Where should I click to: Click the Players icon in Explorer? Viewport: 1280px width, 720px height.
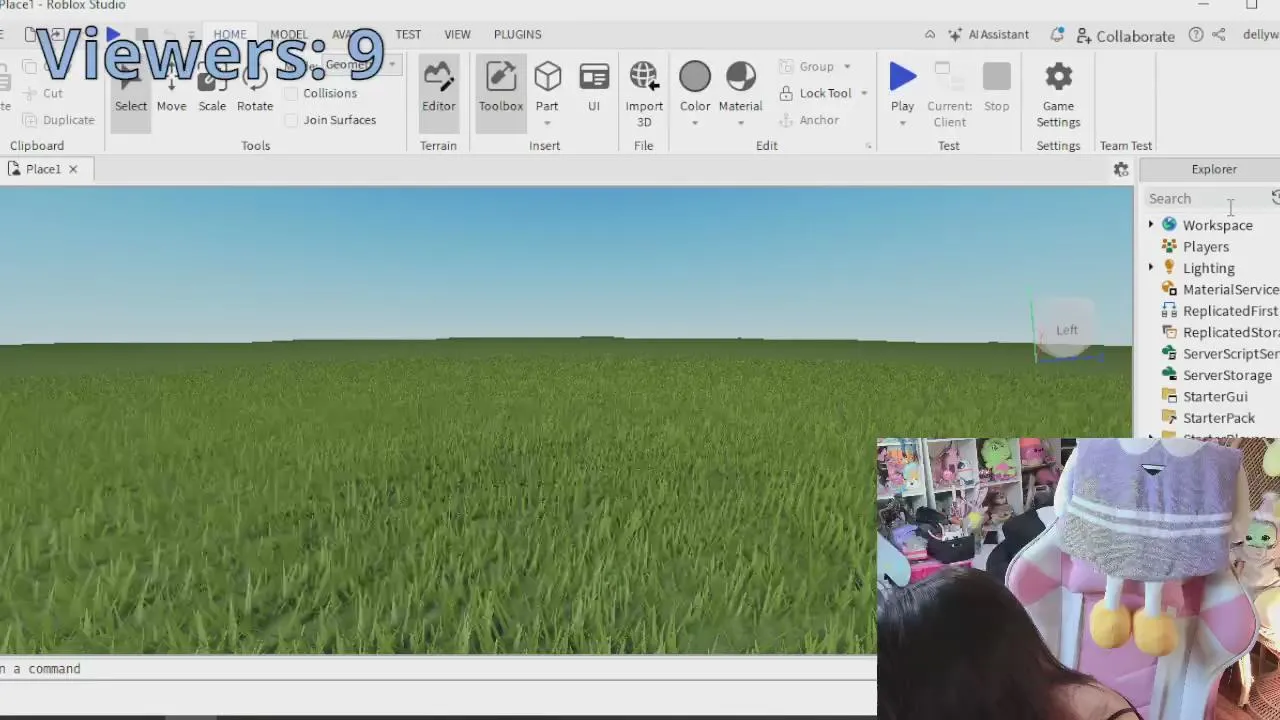1169,246
